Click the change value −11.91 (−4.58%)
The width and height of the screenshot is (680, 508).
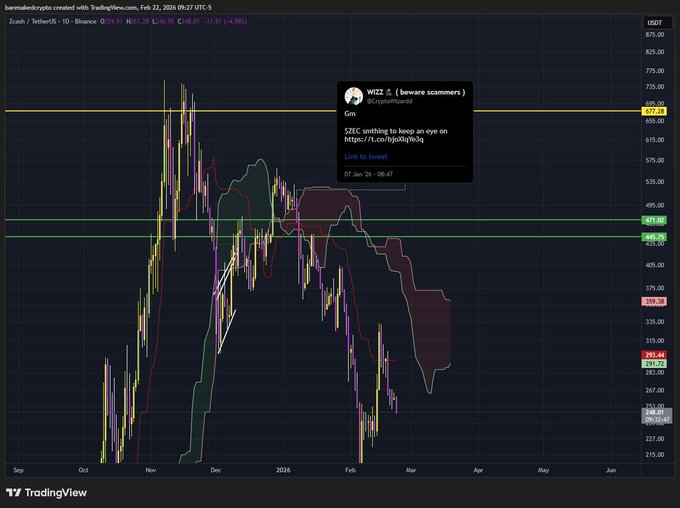point(226,21)
